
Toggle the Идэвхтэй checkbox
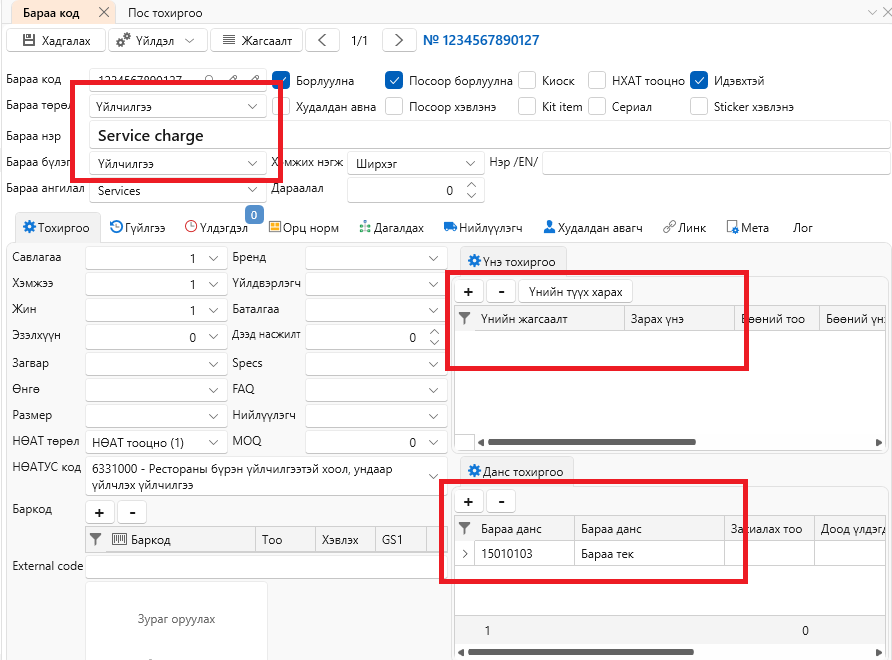click(699, 81)
